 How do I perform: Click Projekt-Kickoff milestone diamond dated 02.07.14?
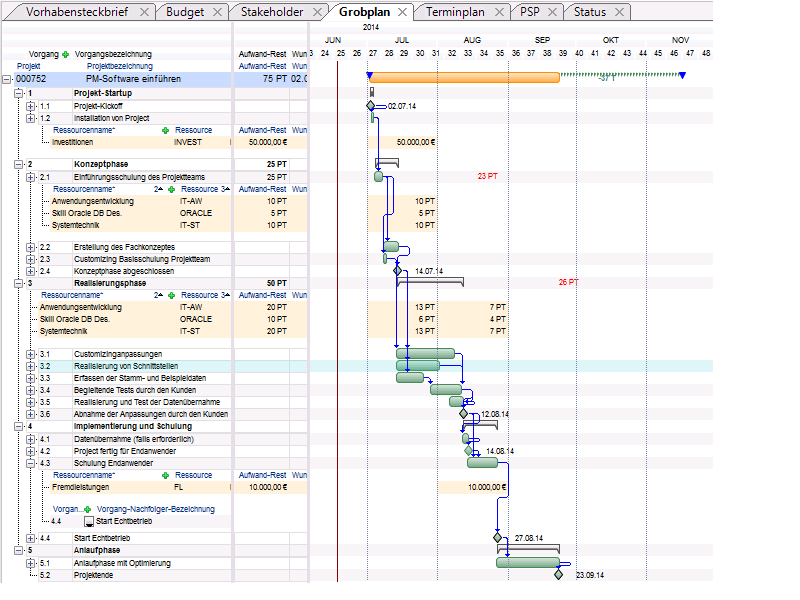(x=371, y=106)
